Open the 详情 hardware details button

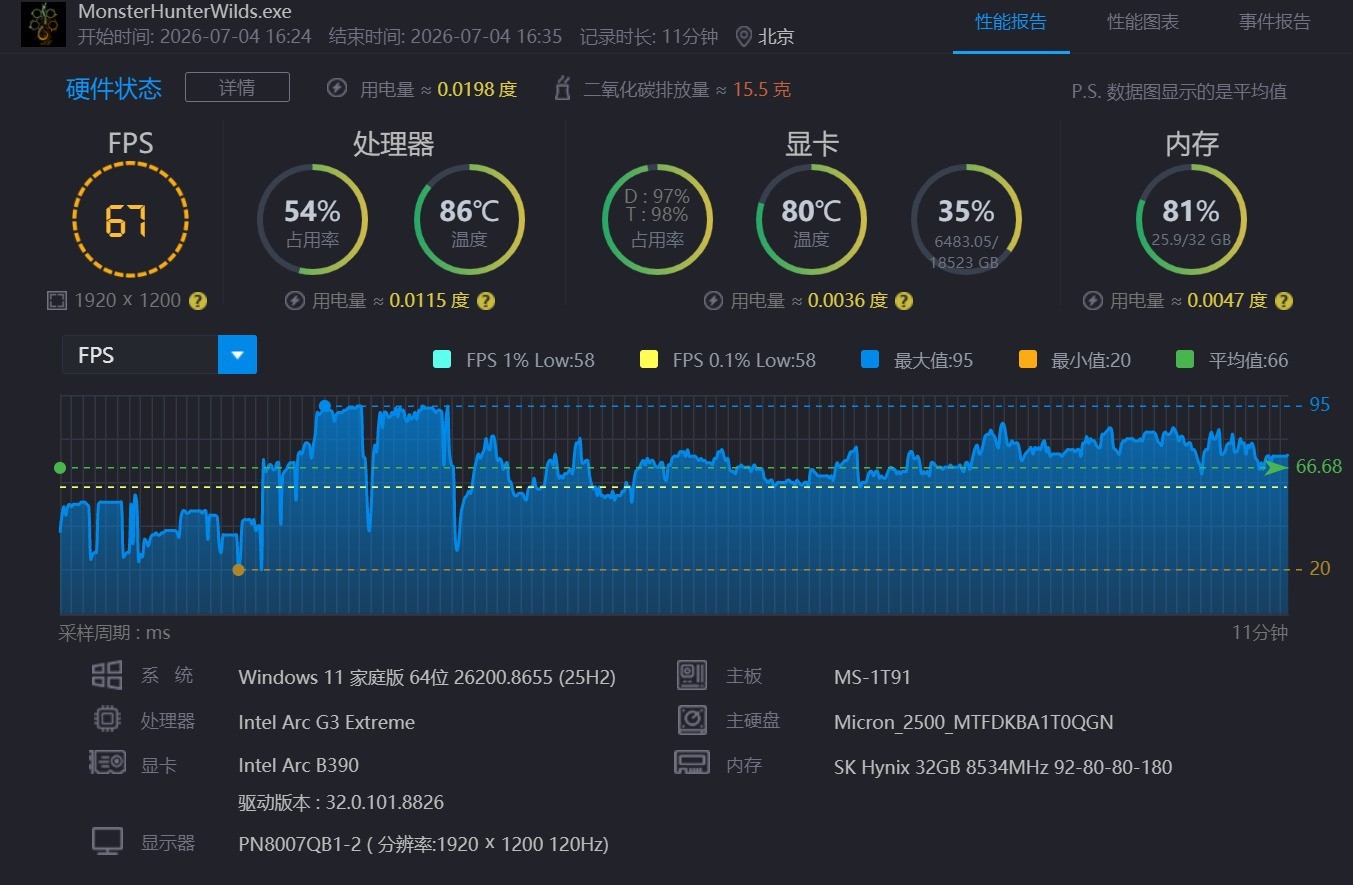tap(237, 87)
